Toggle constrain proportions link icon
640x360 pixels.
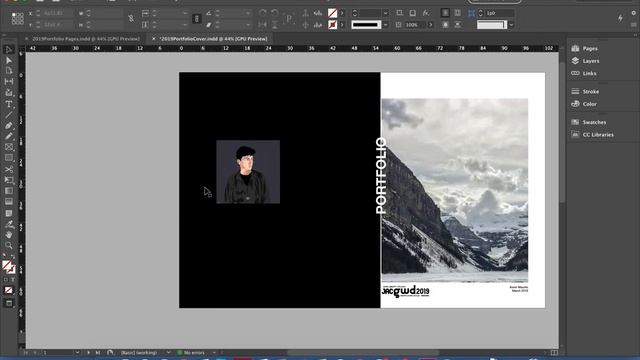(x=131, y=19)
